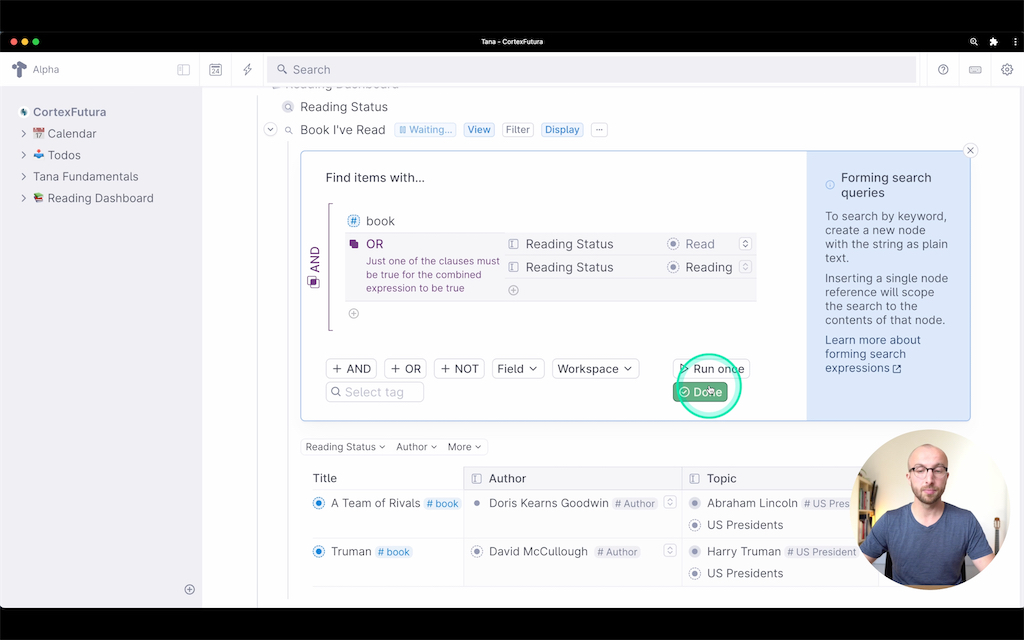Focus the Select tag input
1024x640 pixels.
(375, 392)
